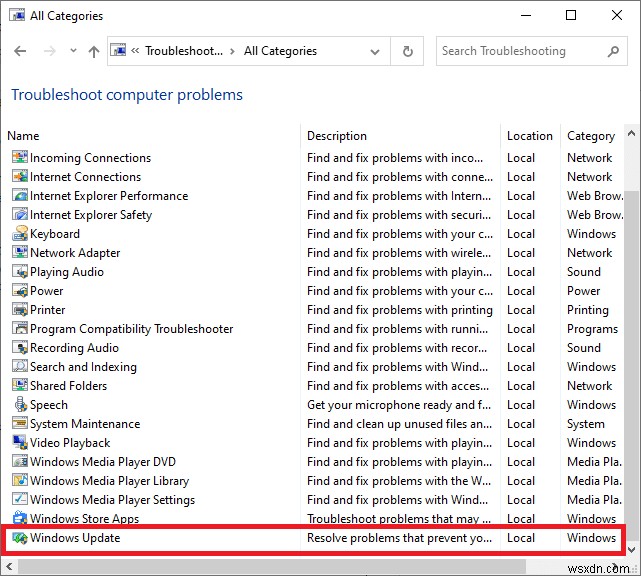Go up one level with up arrow
The width and height of the screenshot is (641, 579).
pyautogui.click(x=94, y=51)
